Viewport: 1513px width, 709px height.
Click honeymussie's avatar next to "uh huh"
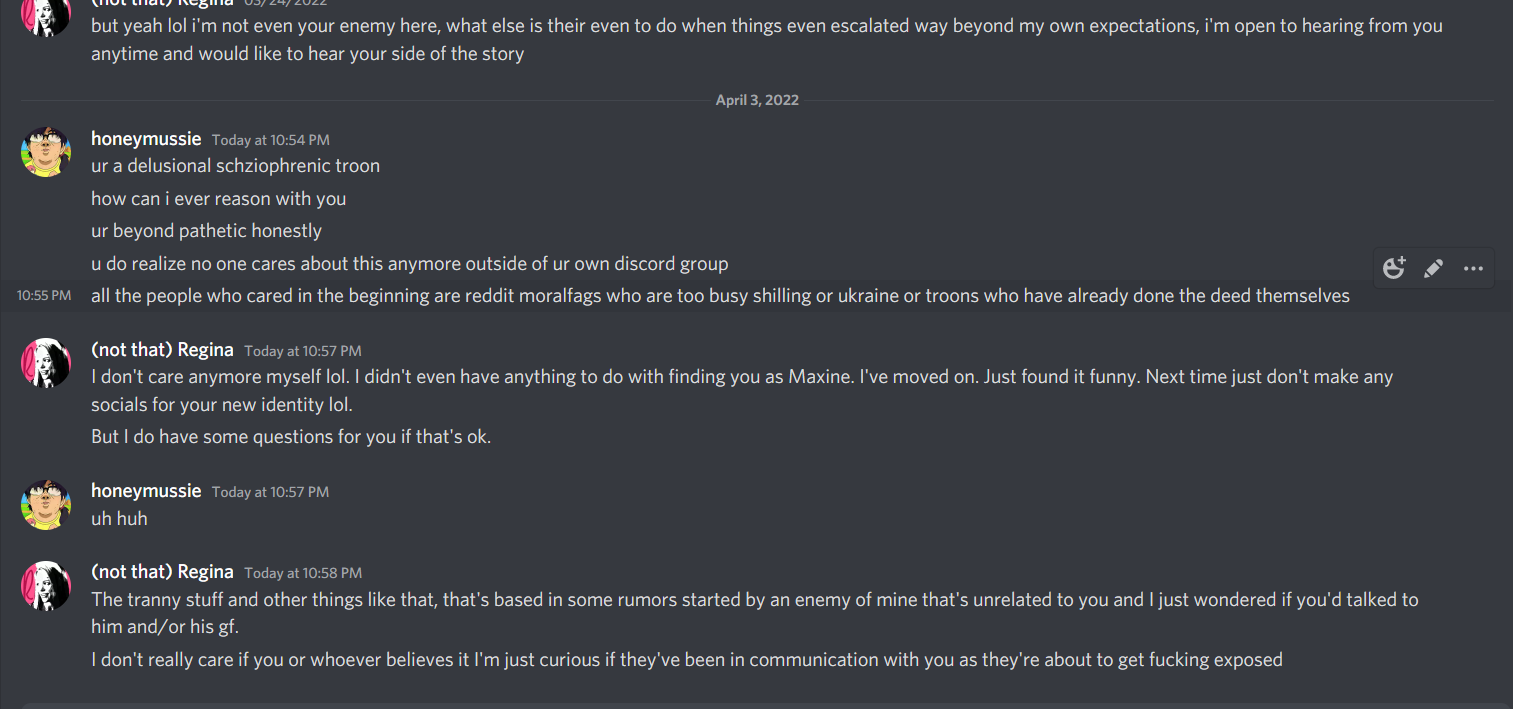pyautogui.click(x=46, y=504)
